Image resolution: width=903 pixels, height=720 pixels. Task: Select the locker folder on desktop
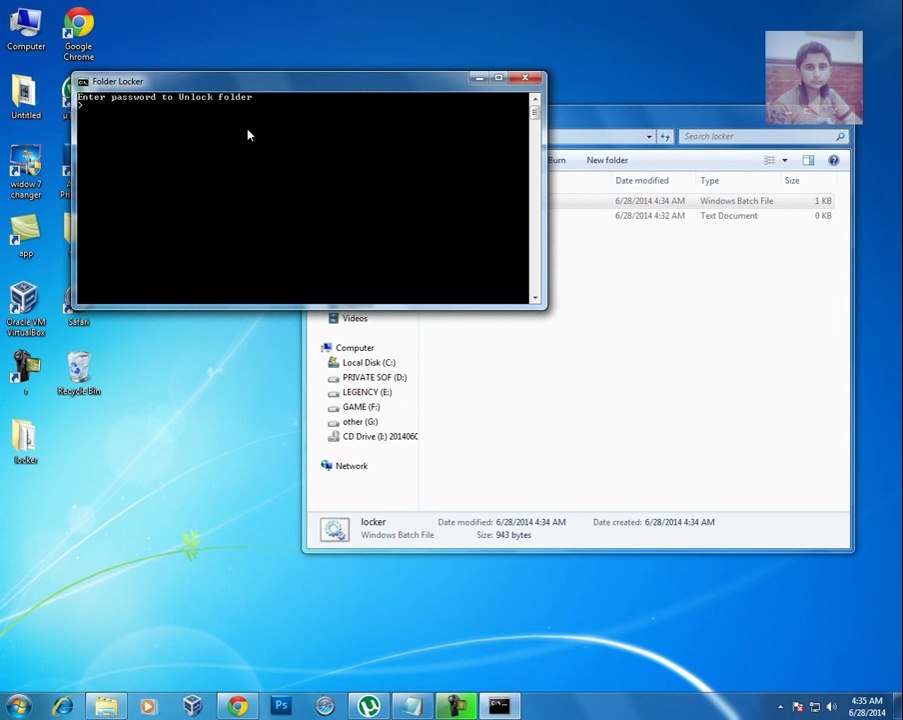point(25,442)
